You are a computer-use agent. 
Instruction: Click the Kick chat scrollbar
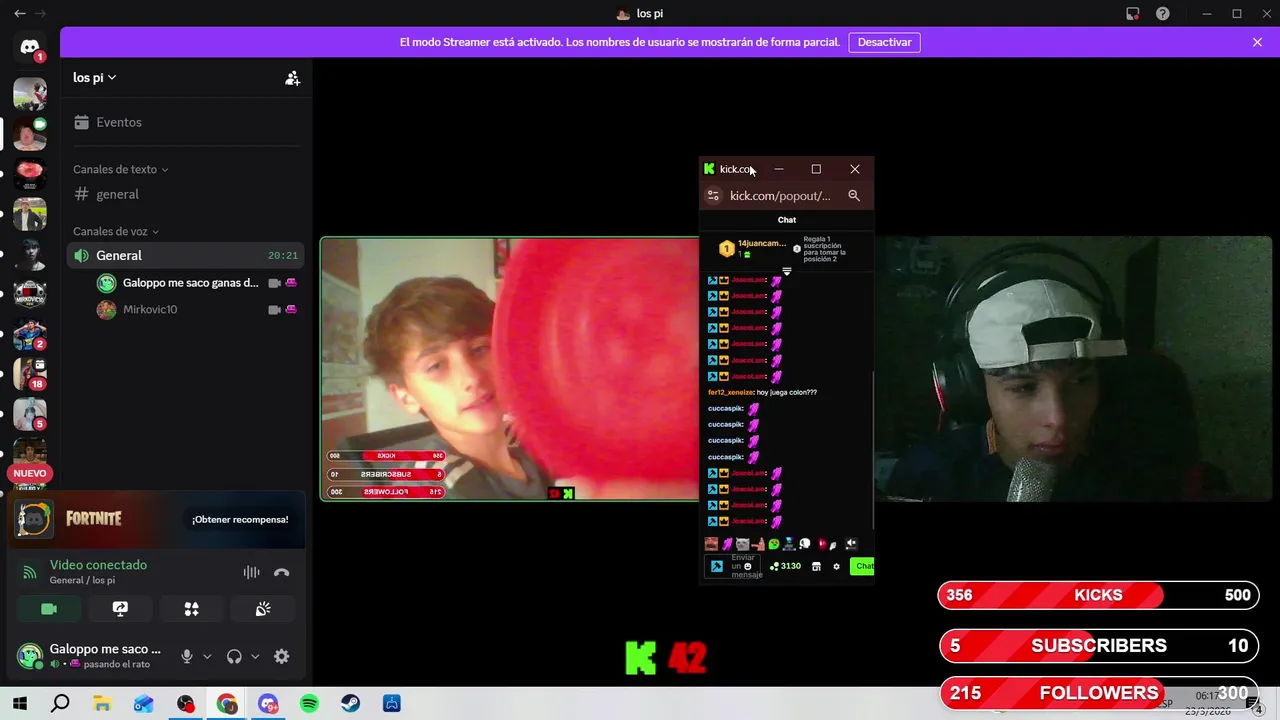click(x=872, y=450)
